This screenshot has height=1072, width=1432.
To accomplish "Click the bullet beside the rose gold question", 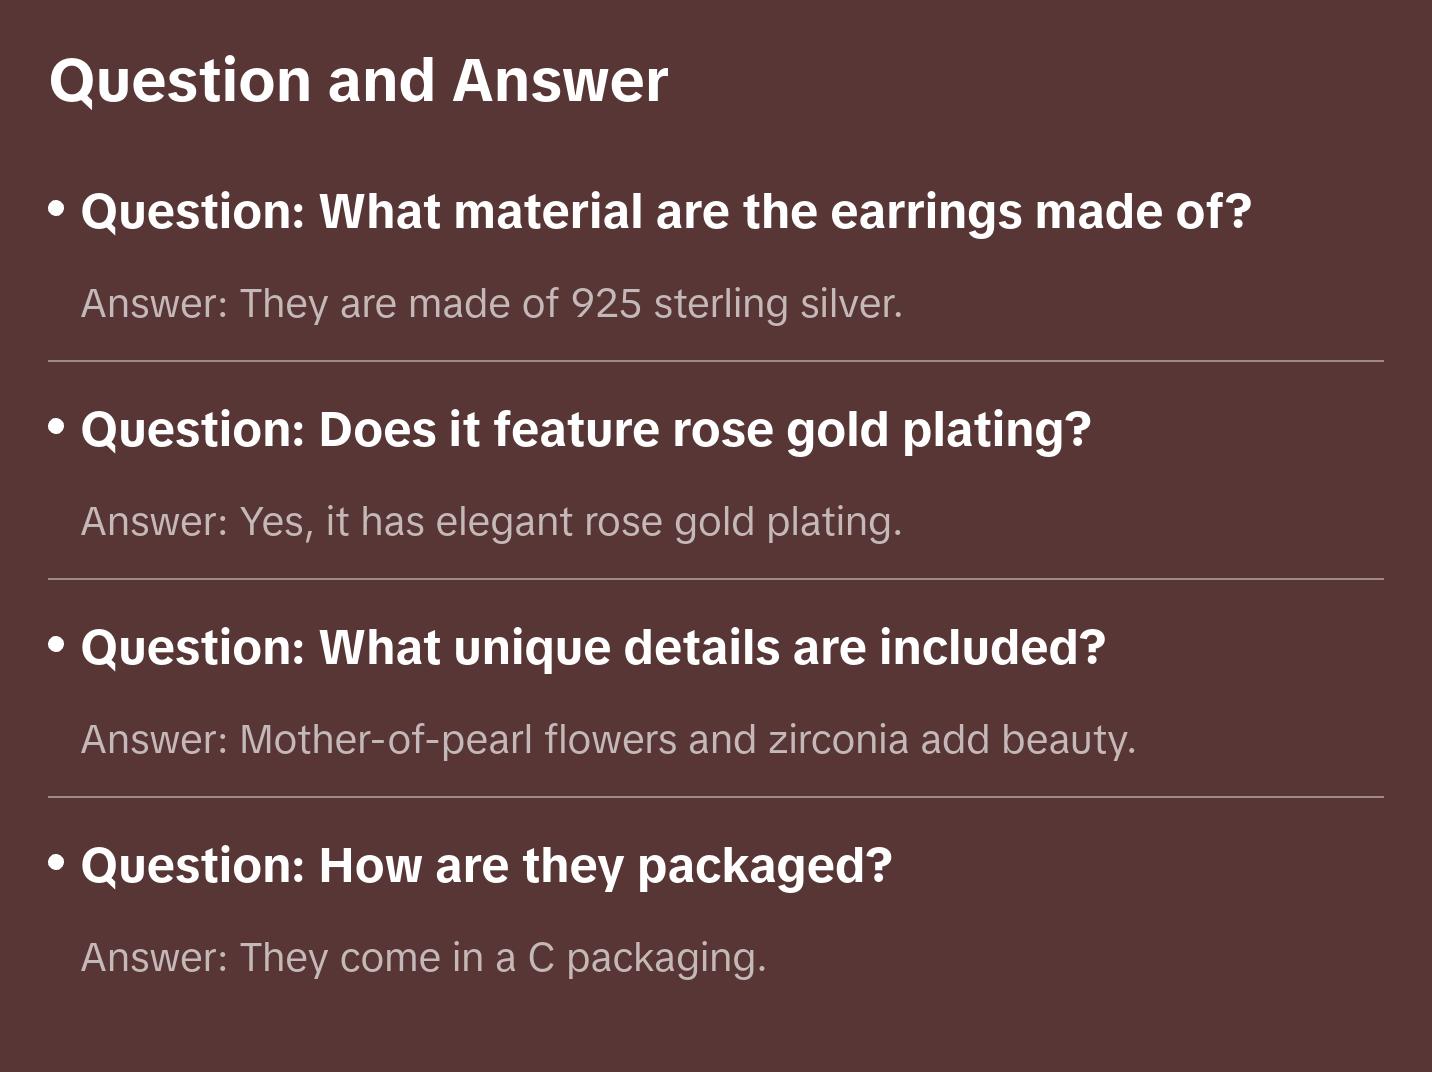I will click(x=57, y=427).
